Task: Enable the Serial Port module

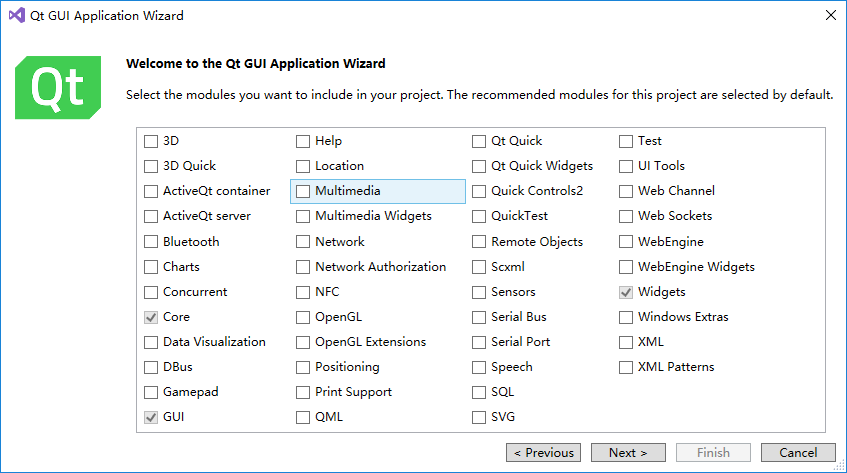Action: pyautogui.click(x=479, y=342)
